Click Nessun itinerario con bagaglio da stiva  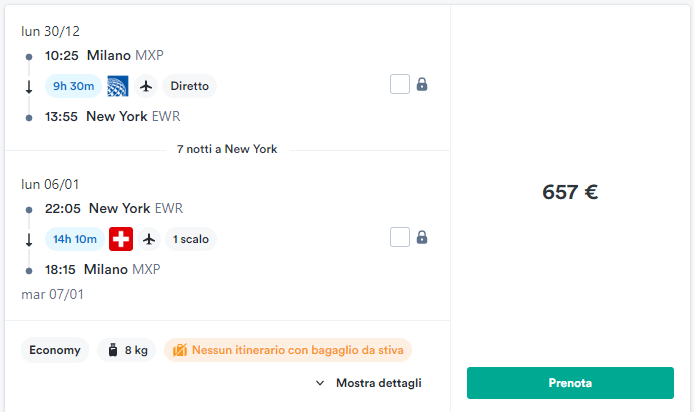click(x=297, y=350)
